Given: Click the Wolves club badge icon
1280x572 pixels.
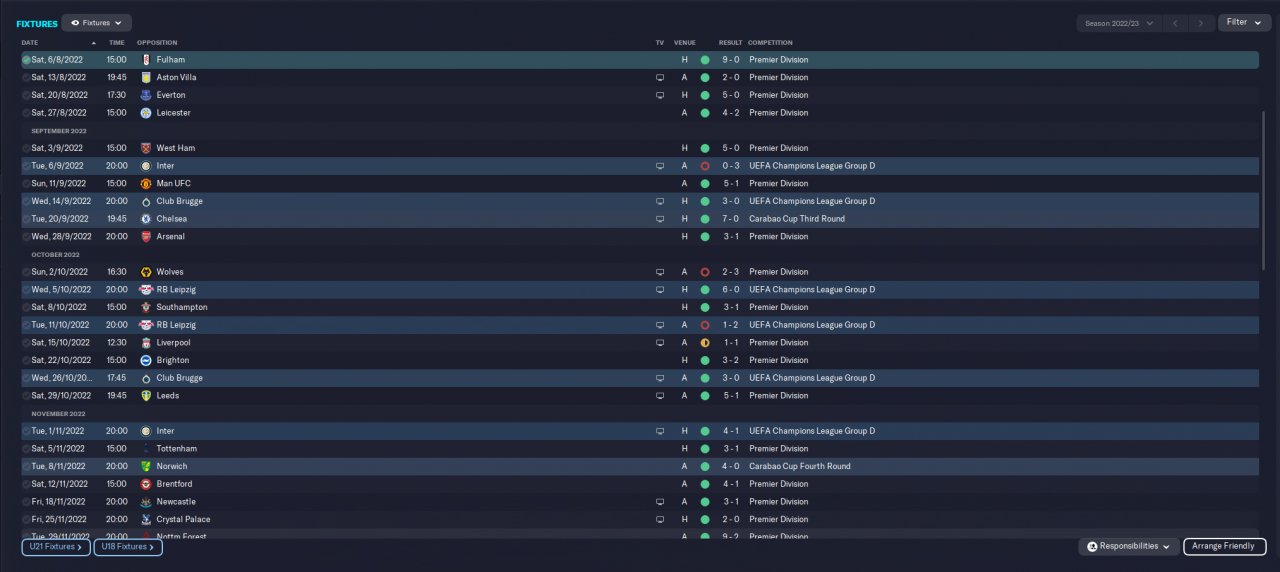Looking at the screenshot, I should [145, 272].
